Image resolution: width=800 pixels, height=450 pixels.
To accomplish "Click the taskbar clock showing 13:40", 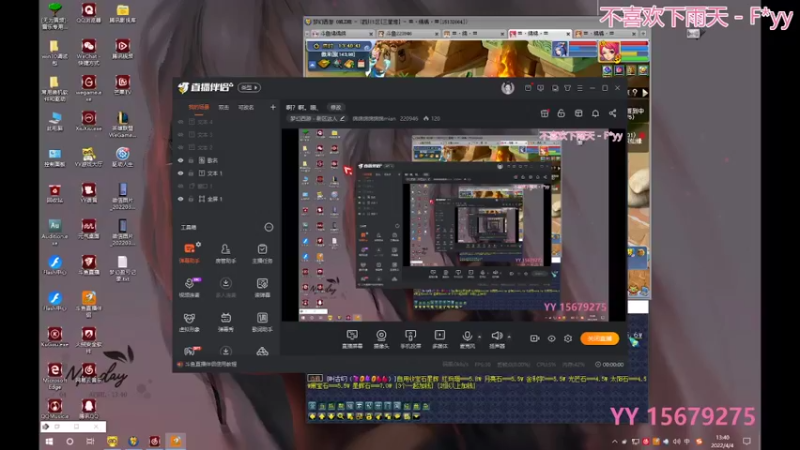I will click(722, 441).
